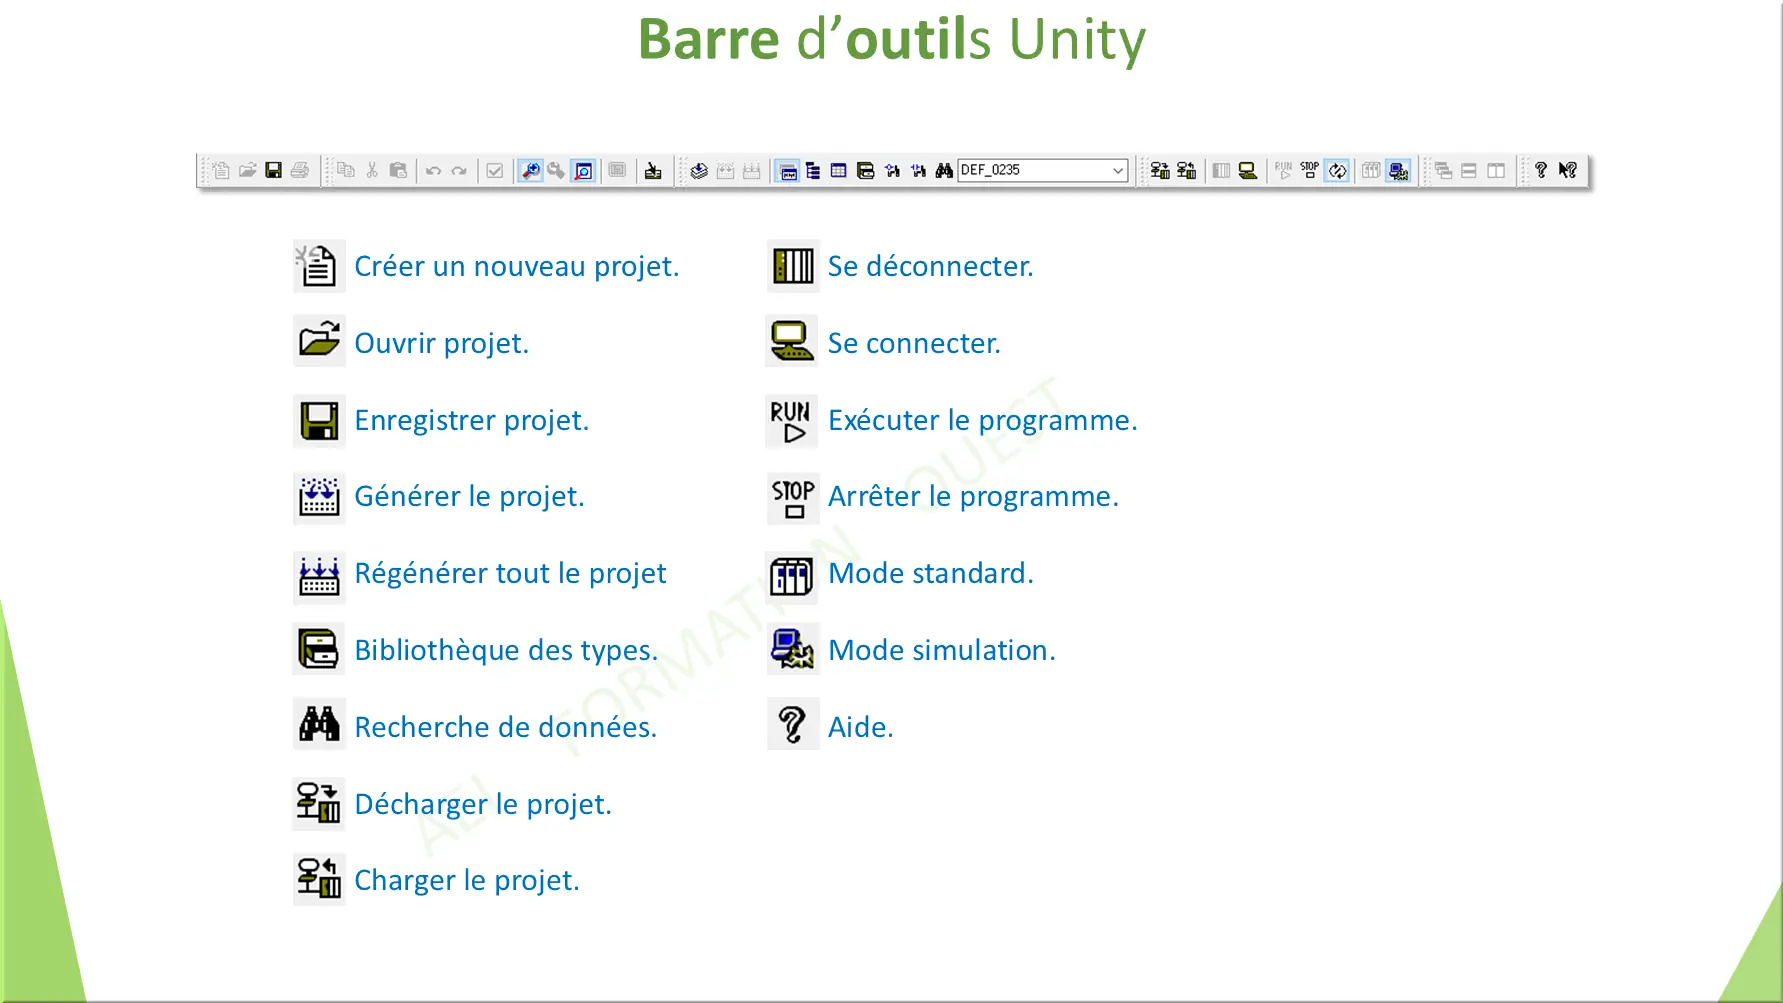Stop the program
This screenshot has width=1783, height=1003.
[1309, 170]
